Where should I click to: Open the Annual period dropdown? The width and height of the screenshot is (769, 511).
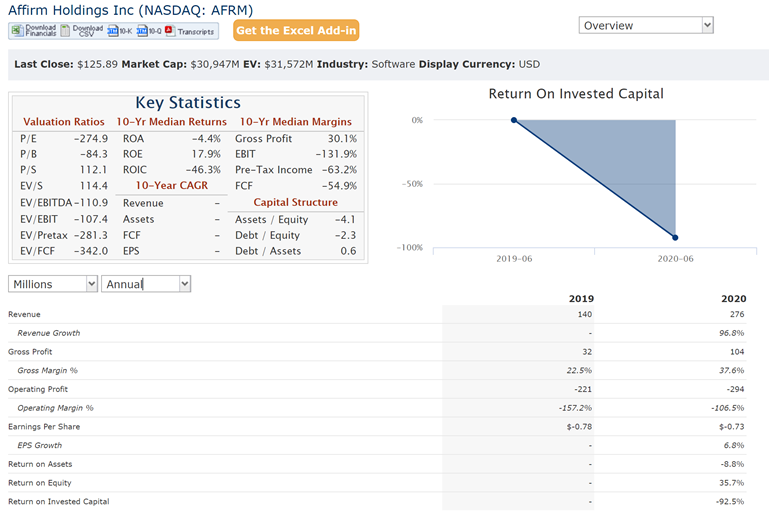pos(146,284)
